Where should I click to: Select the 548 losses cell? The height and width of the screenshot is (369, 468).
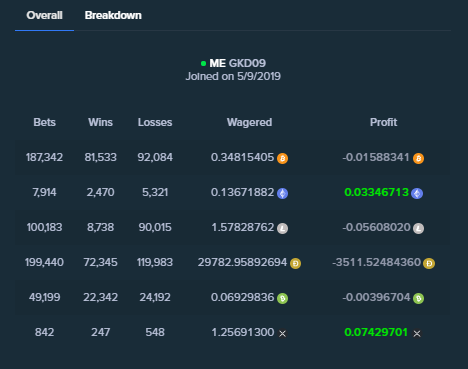[x=155, y=332]
